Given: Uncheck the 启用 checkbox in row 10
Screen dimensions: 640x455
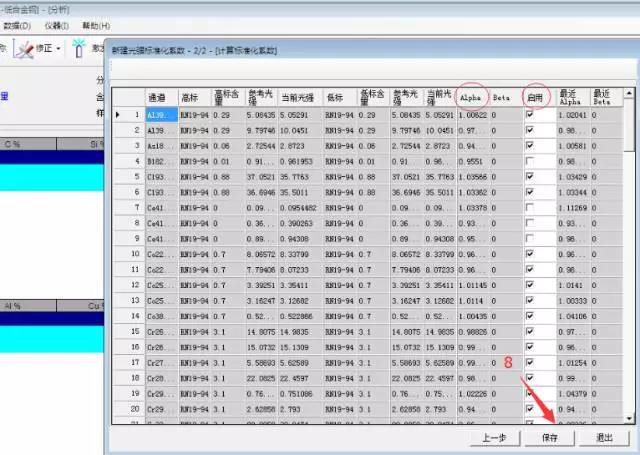Looking at the screenshot, I should pyautogui.click(x=531, y=253).
